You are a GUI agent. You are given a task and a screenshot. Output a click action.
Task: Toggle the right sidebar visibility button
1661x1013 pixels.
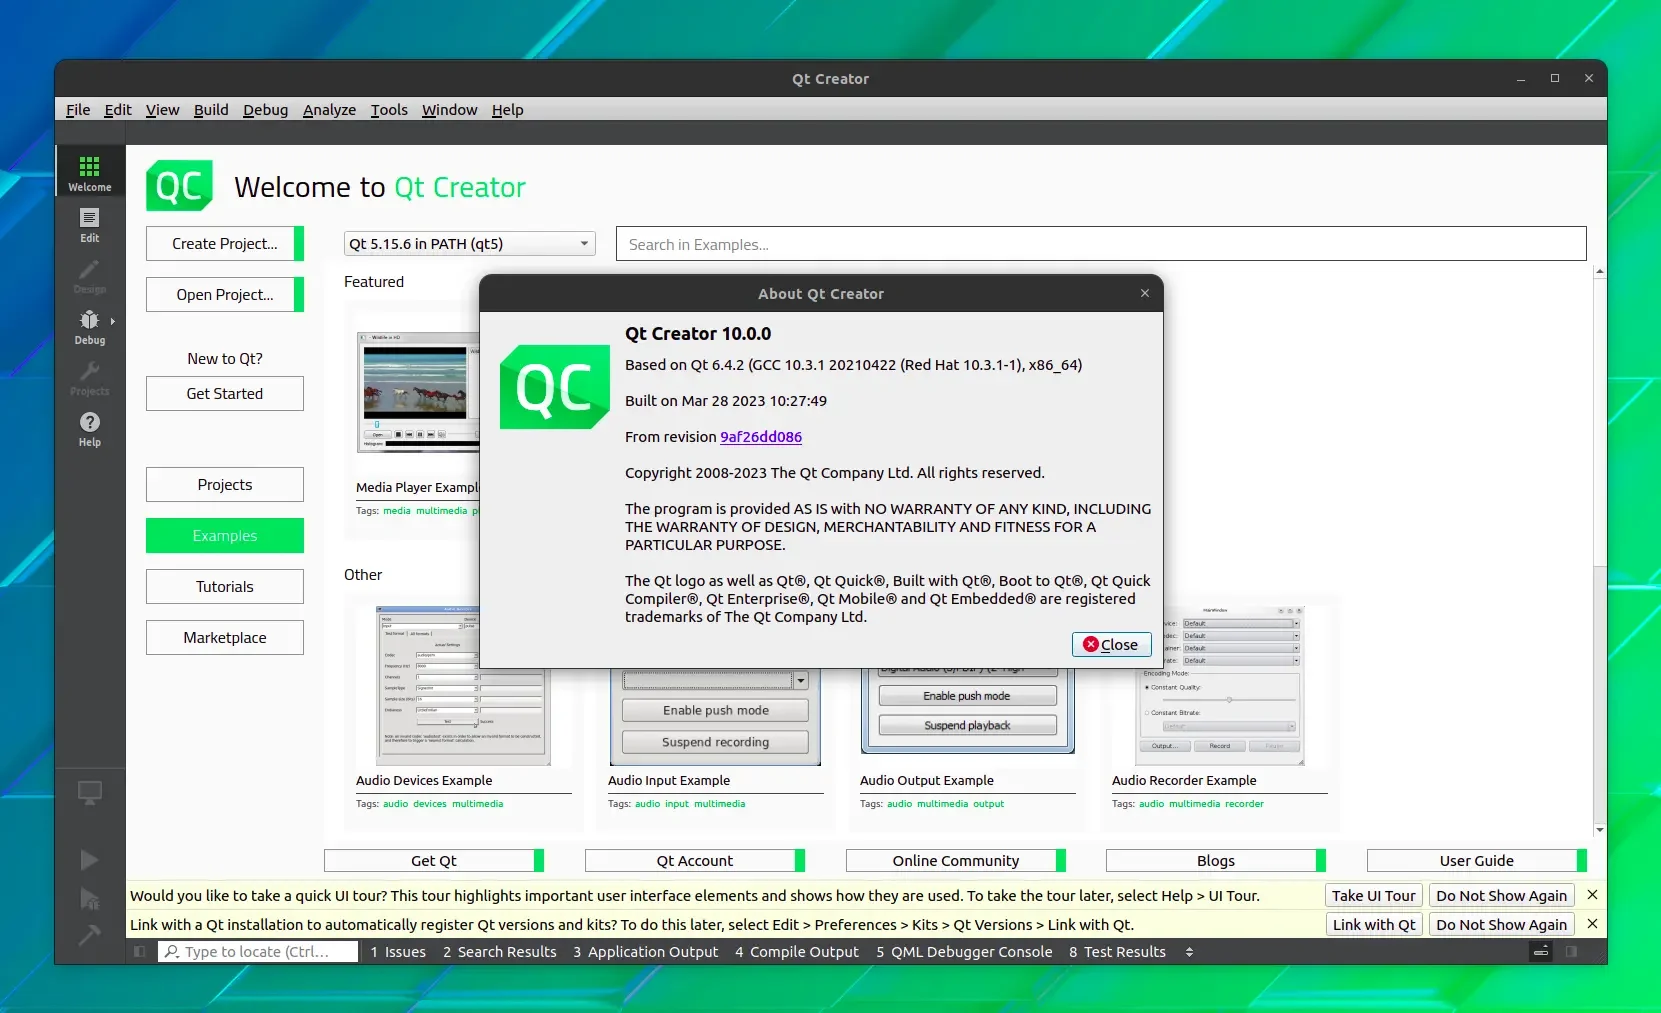point(1572,952)
